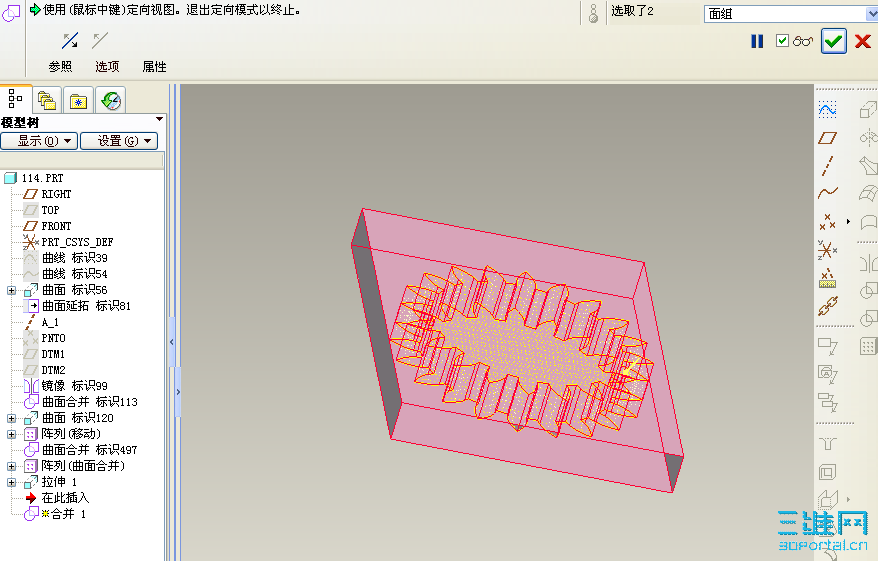The height and width of the screenshot is (561, 878).
Task: Switch to the favorites navigator tab
Action: pos(78,101)
